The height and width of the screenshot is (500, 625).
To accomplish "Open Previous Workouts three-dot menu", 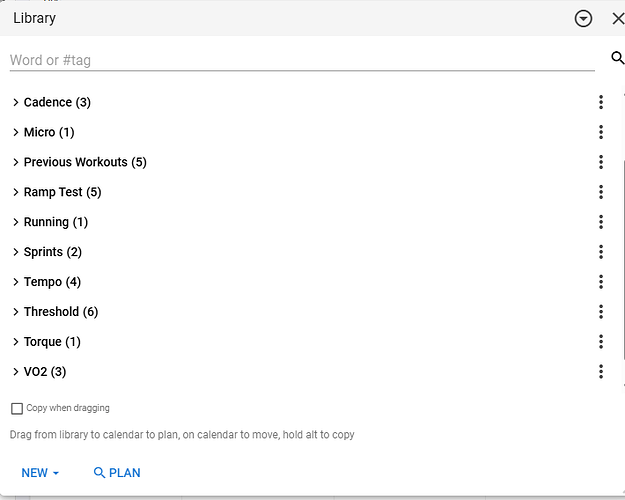I will 601,162.
